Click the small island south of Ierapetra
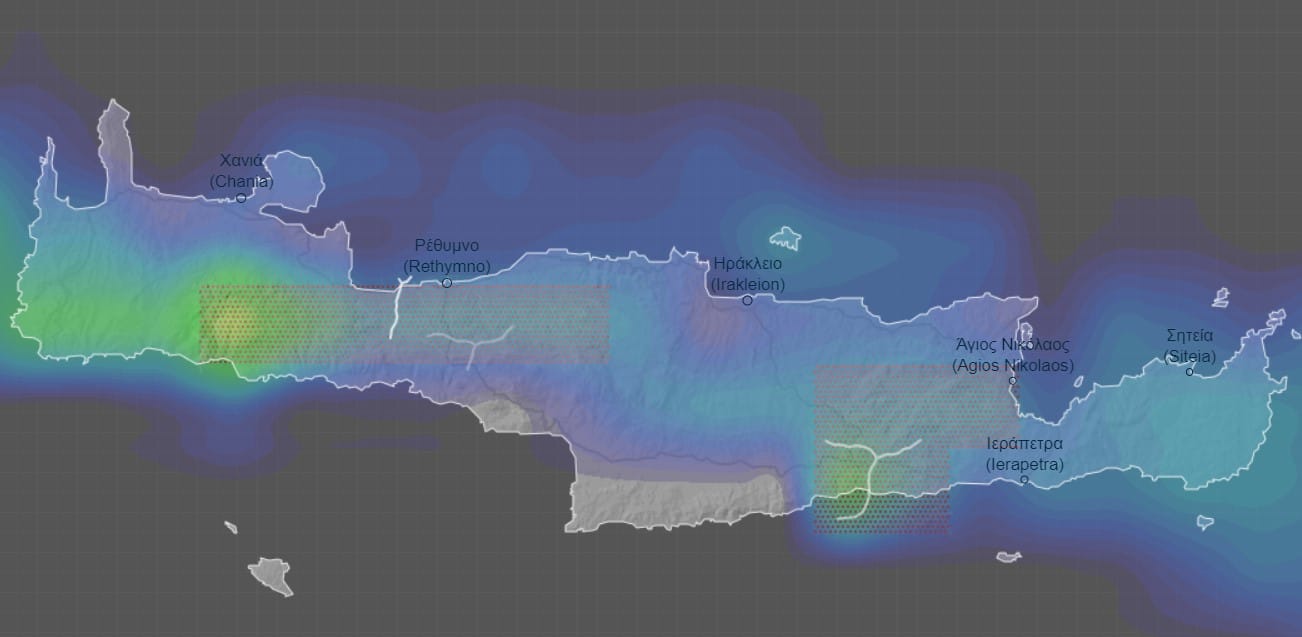The width and height of the screenshot is (1302, 637). (x=1008, y=556)
